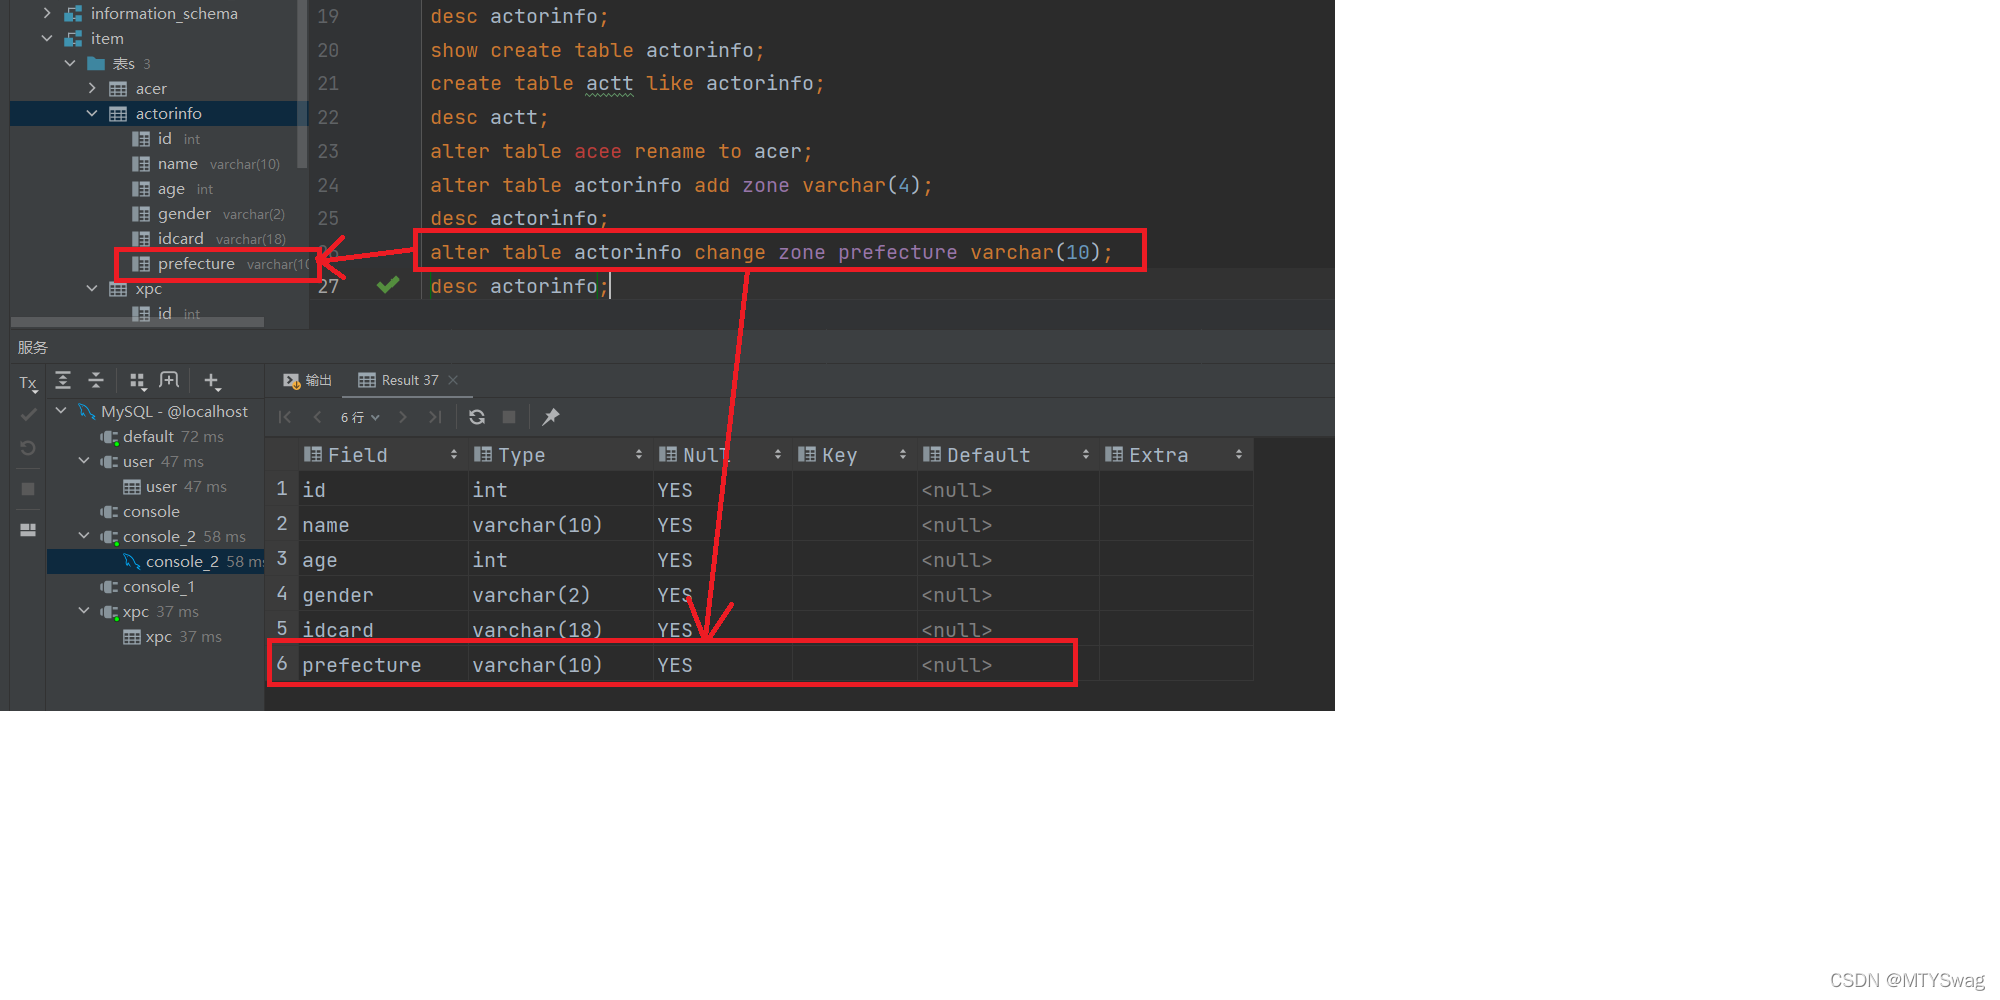
Task: Go to previous page of results
Action: click(317, 417)
